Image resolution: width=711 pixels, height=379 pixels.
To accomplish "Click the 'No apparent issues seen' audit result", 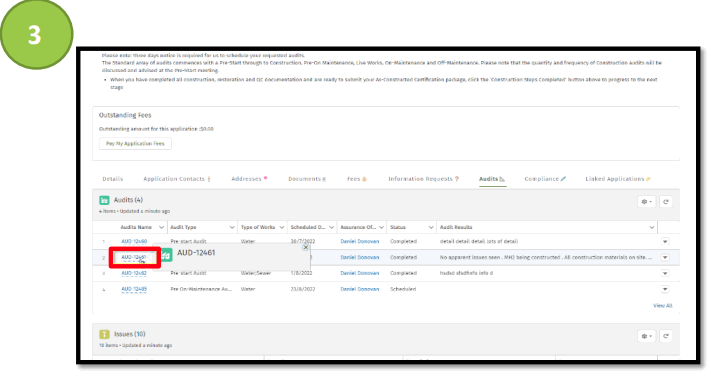I will pyautogui.click(x=546, y=258).
